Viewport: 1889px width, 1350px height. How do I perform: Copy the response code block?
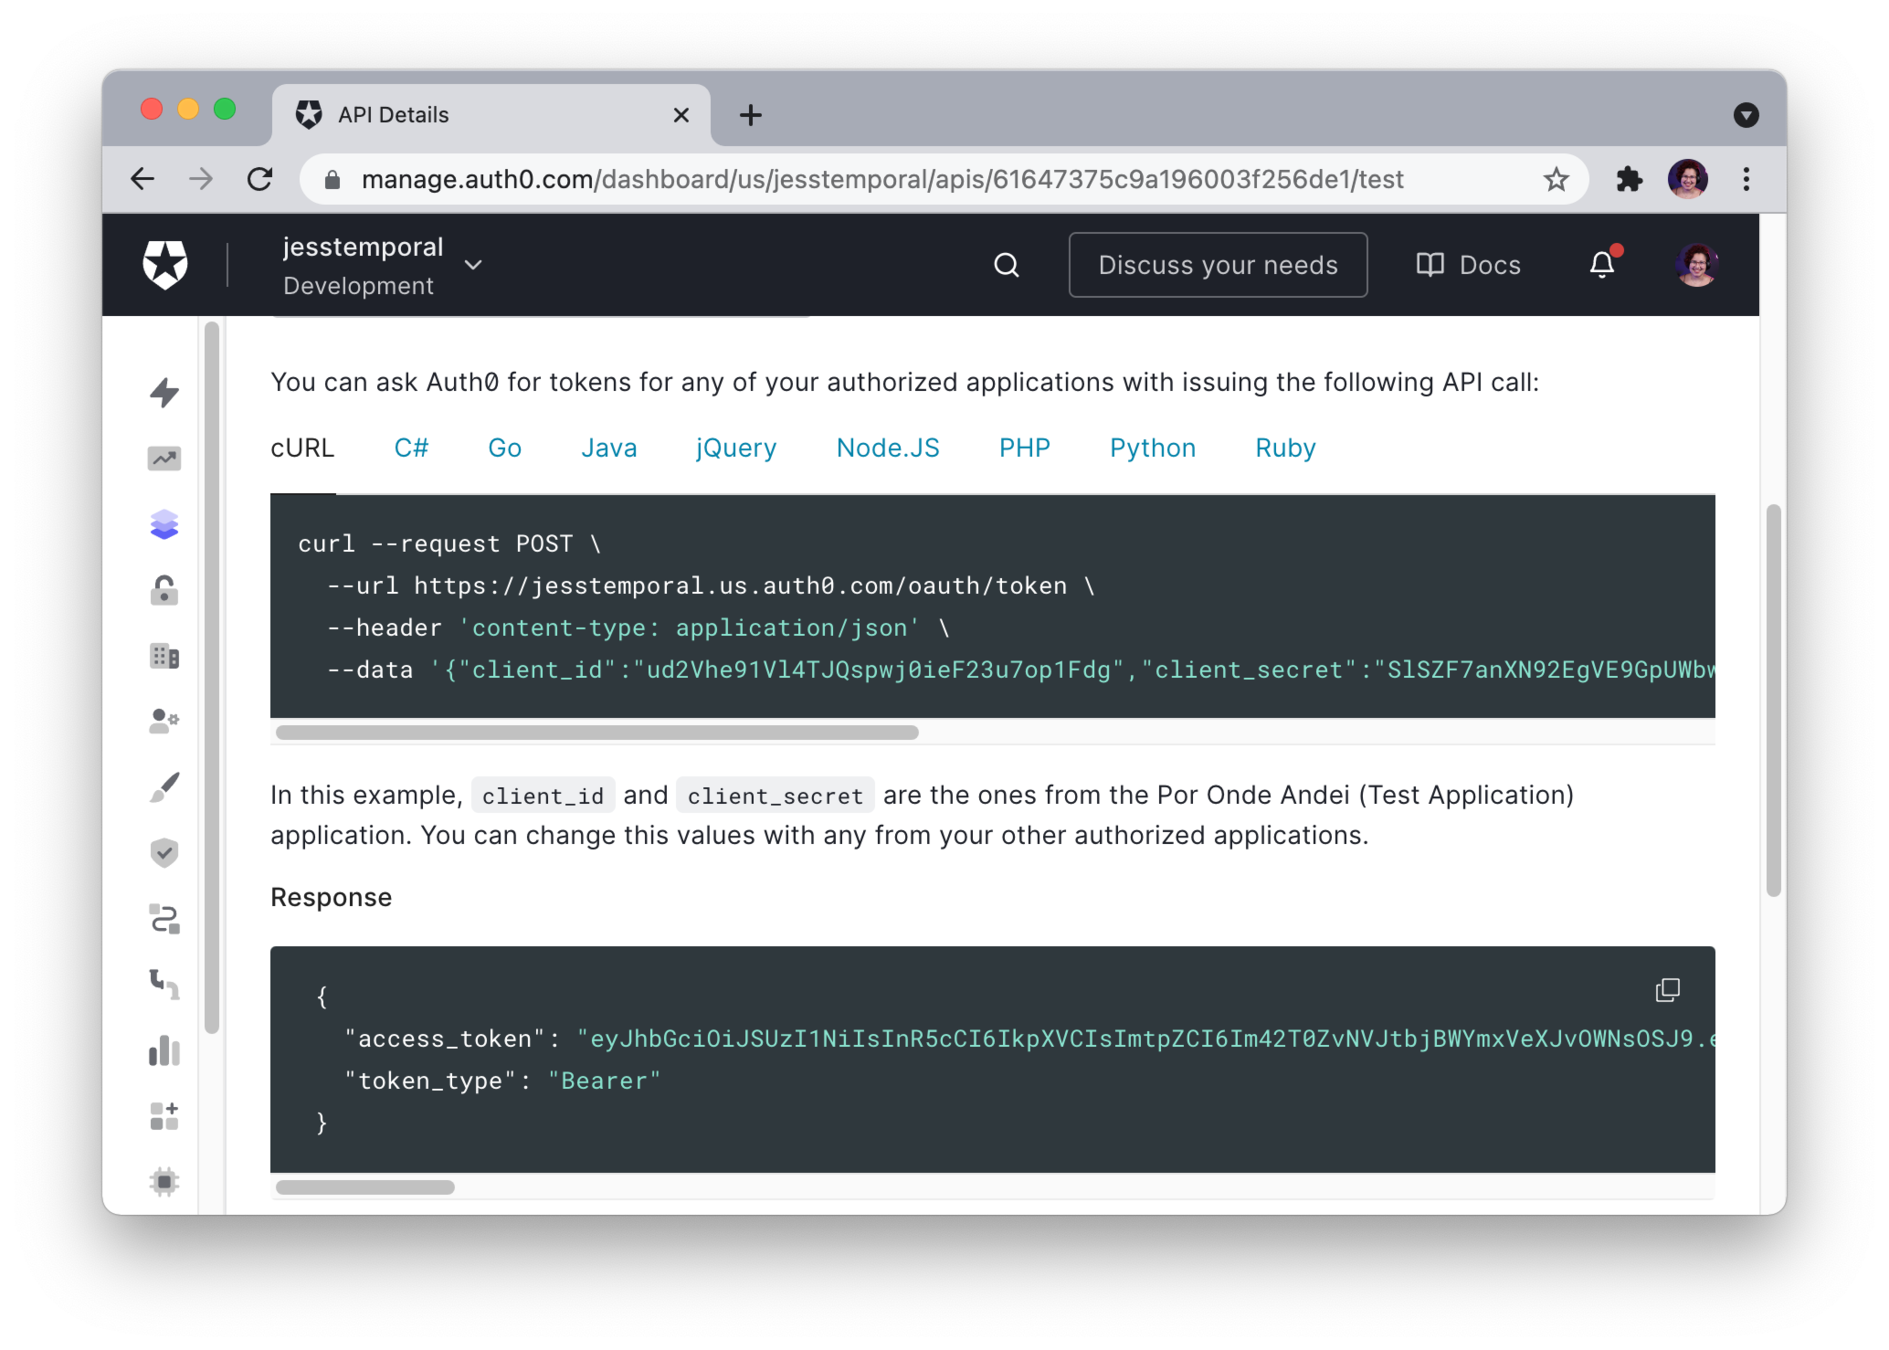click(x=1667, y=990)
